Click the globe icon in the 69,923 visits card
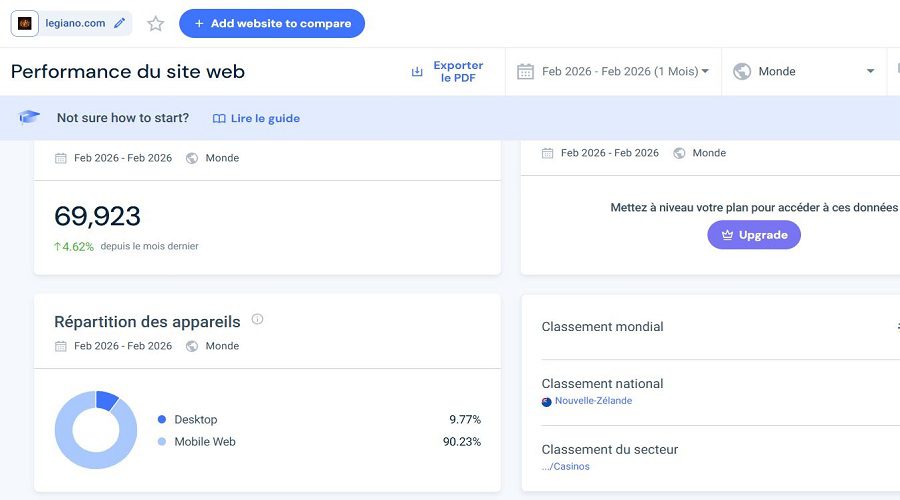Viewport: 900px width, 500px height. click(192, 158)
